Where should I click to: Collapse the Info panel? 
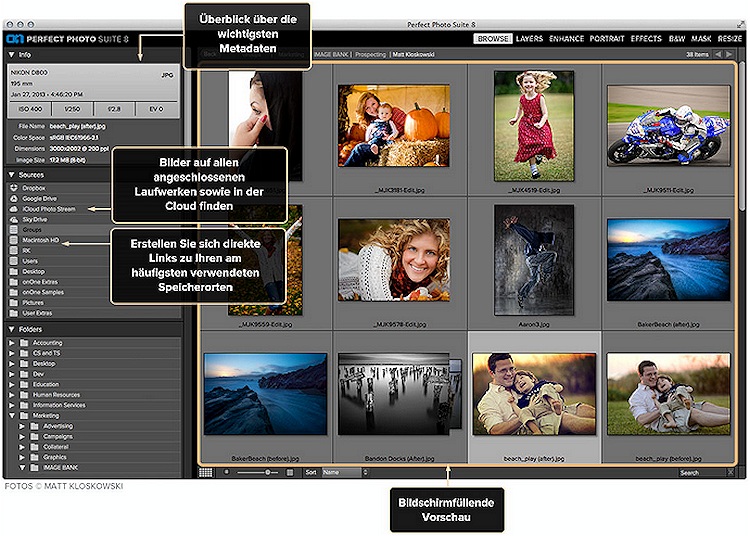click(11, 54)
